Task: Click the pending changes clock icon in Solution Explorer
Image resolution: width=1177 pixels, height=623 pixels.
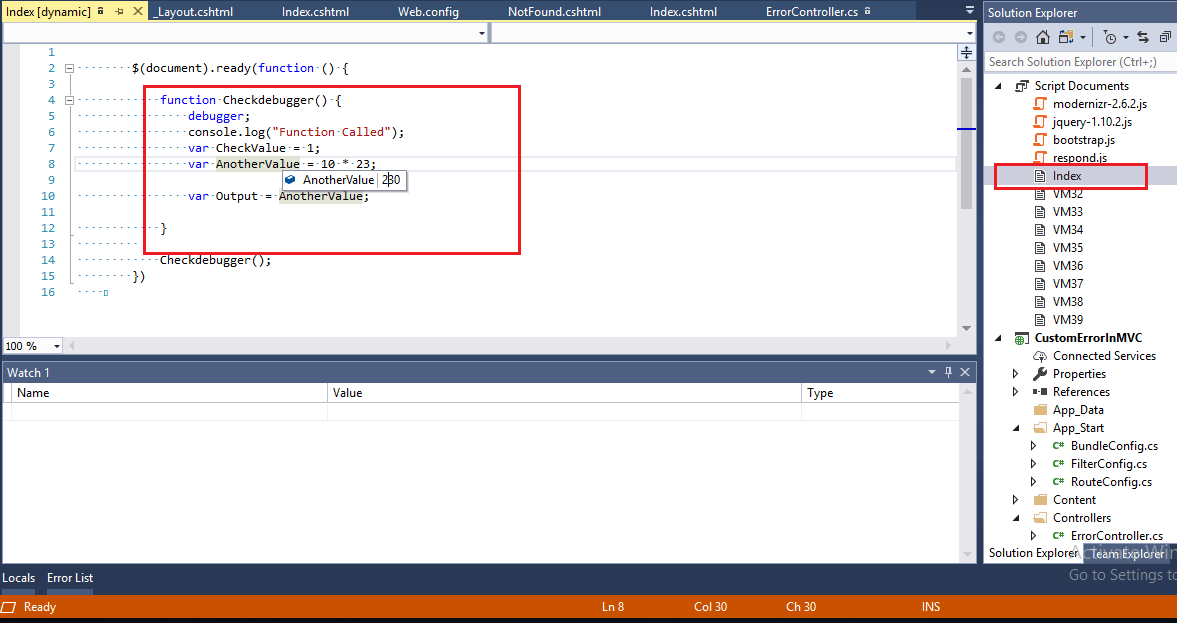Action: point(1111,37)
